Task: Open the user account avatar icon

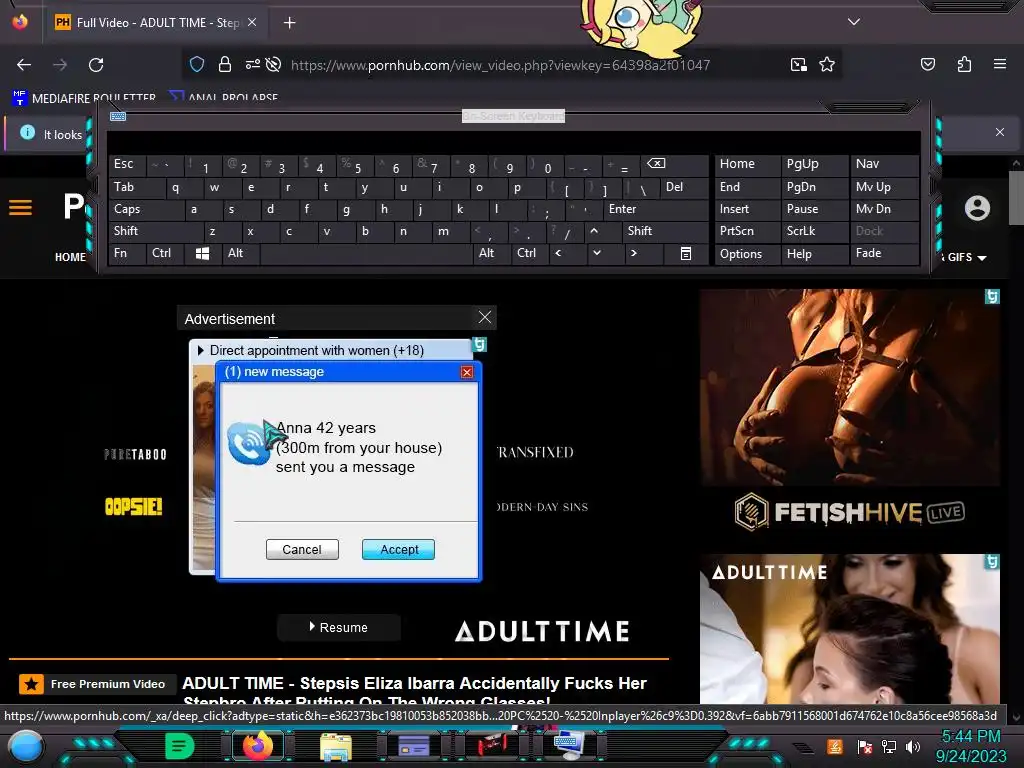Action: [x=977, y=208]
